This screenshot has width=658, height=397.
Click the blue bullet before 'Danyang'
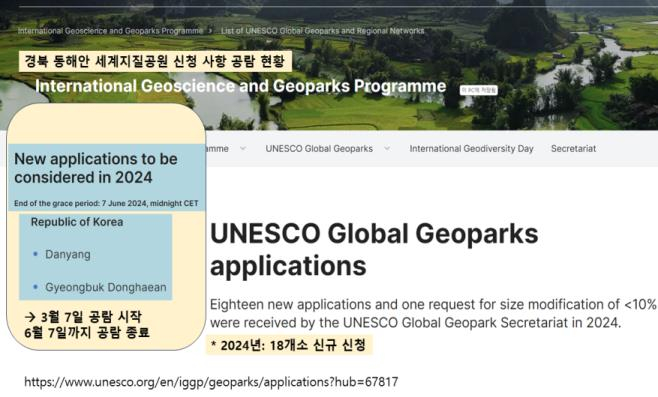(35, 254)
